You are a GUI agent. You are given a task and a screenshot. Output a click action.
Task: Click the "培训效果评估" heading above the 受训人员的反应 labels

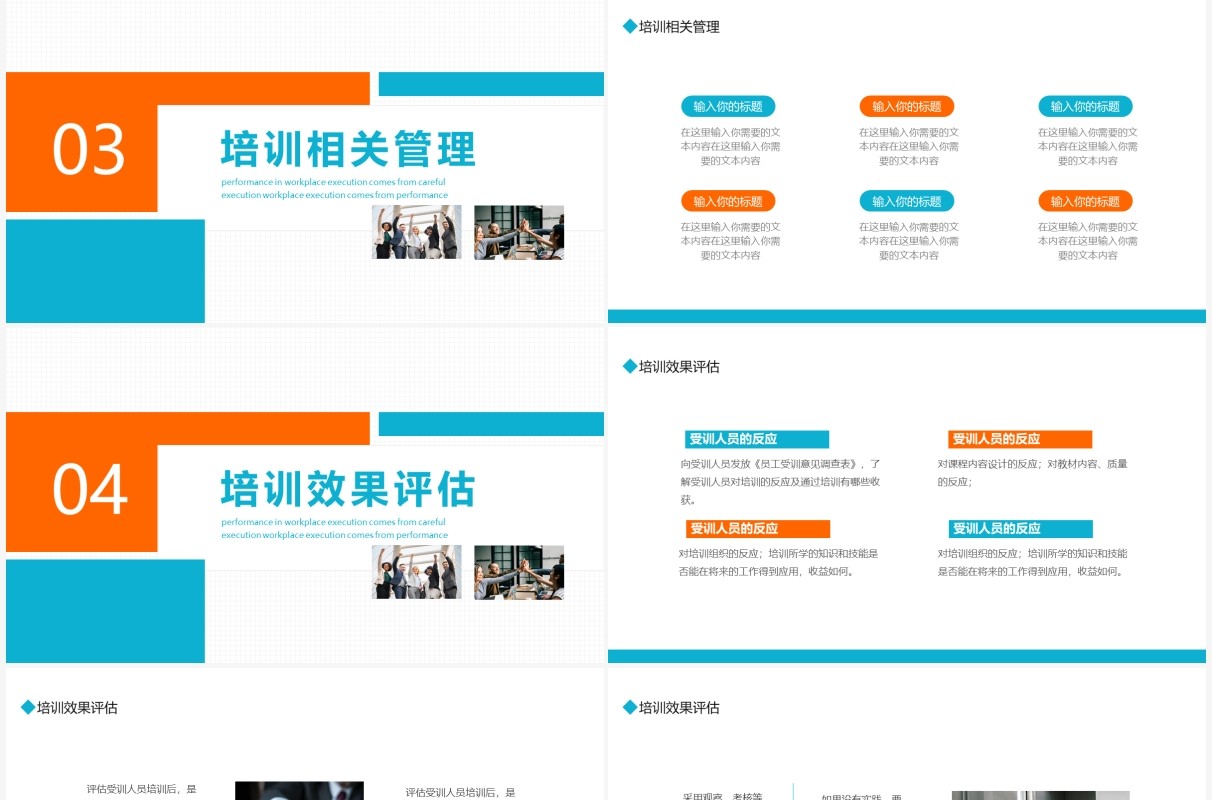[x=679, y=367]
